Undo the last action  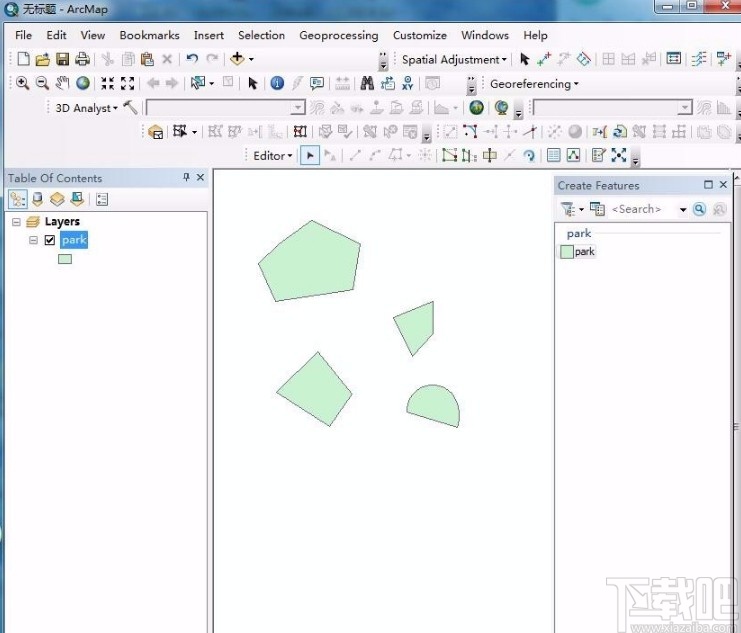pyautogui.click(x=192, y=59)
